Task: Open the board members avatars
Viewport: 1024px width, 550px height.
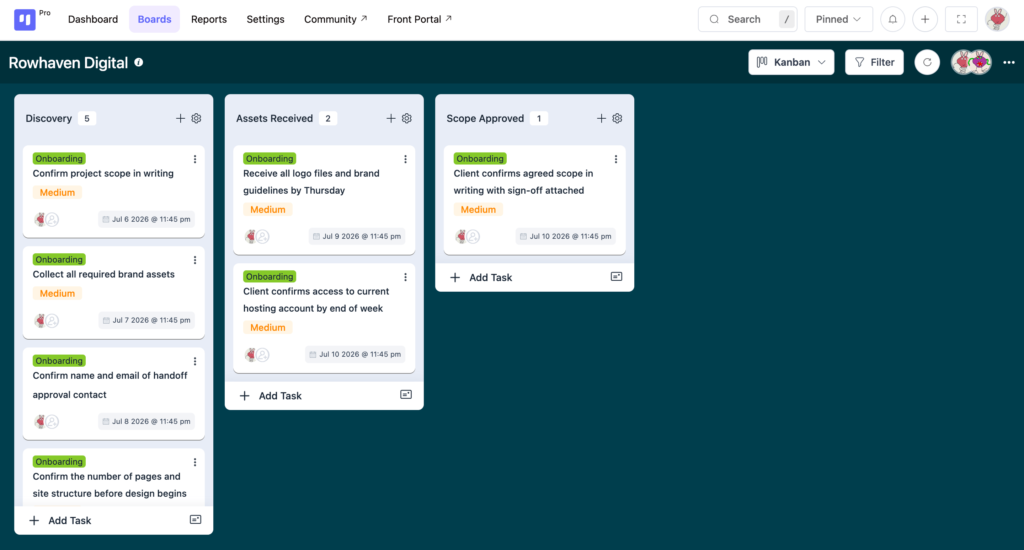Action: point(971,63)
